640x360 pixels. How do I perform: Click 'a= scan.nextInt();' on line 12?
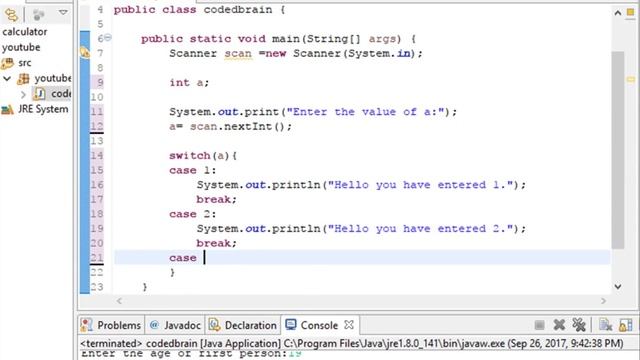[x=231, y=127]
